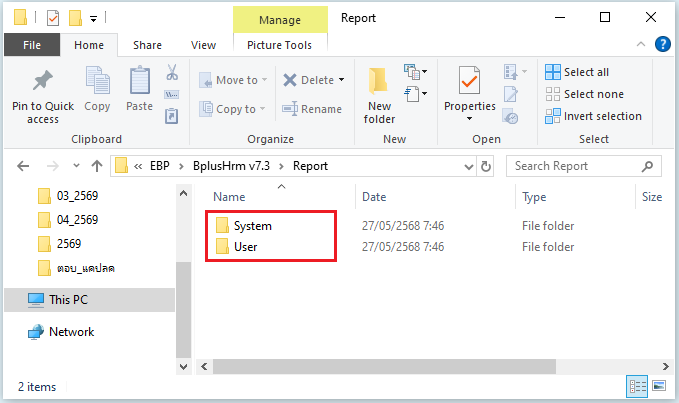Screen dimensions: 679x403
Task: Open the File menu
Action: click(x=31, y=45)
